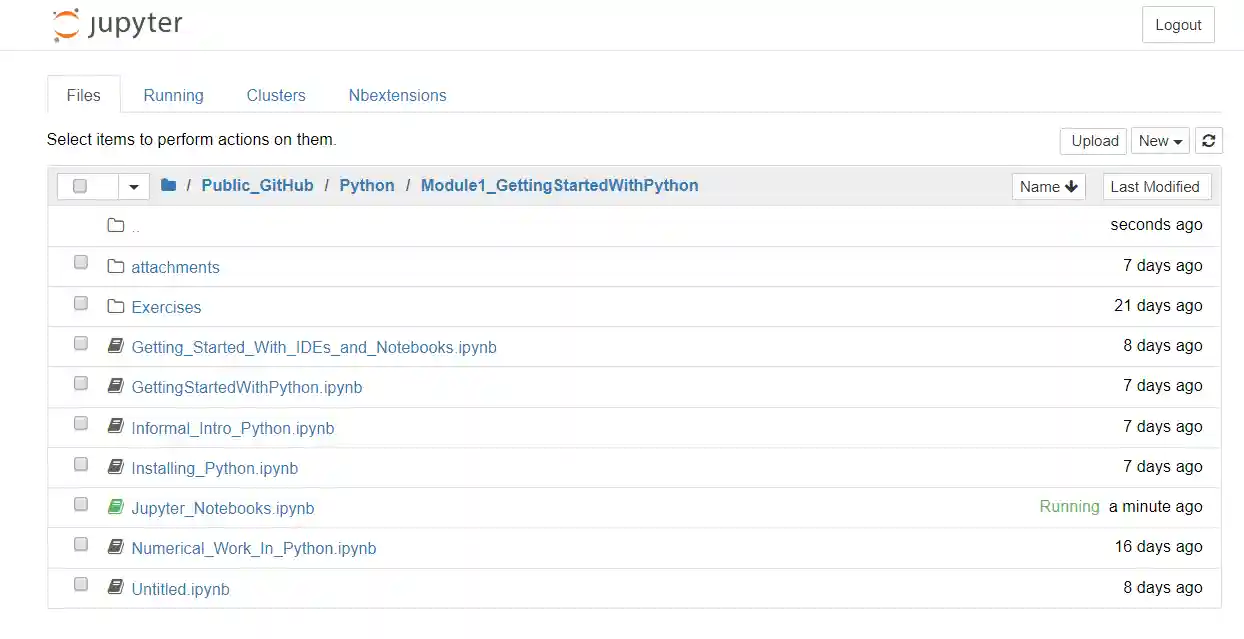Click the Jupyter logo
This screenshot has height=639, width=1244.
click(116, 23)
